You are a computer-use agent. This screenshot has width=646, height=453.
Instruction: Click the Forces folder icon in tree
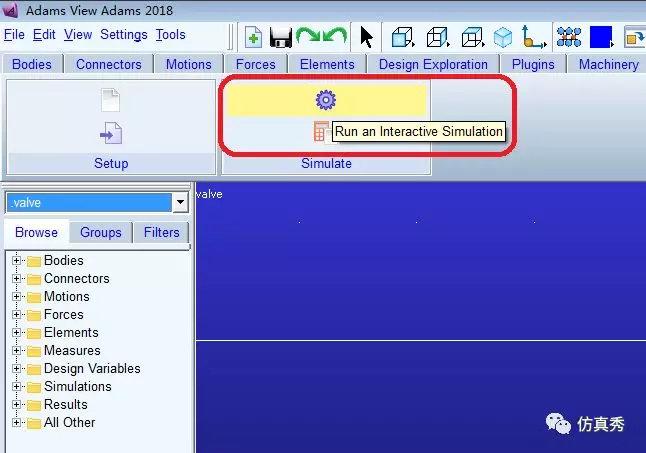point(34,315)
